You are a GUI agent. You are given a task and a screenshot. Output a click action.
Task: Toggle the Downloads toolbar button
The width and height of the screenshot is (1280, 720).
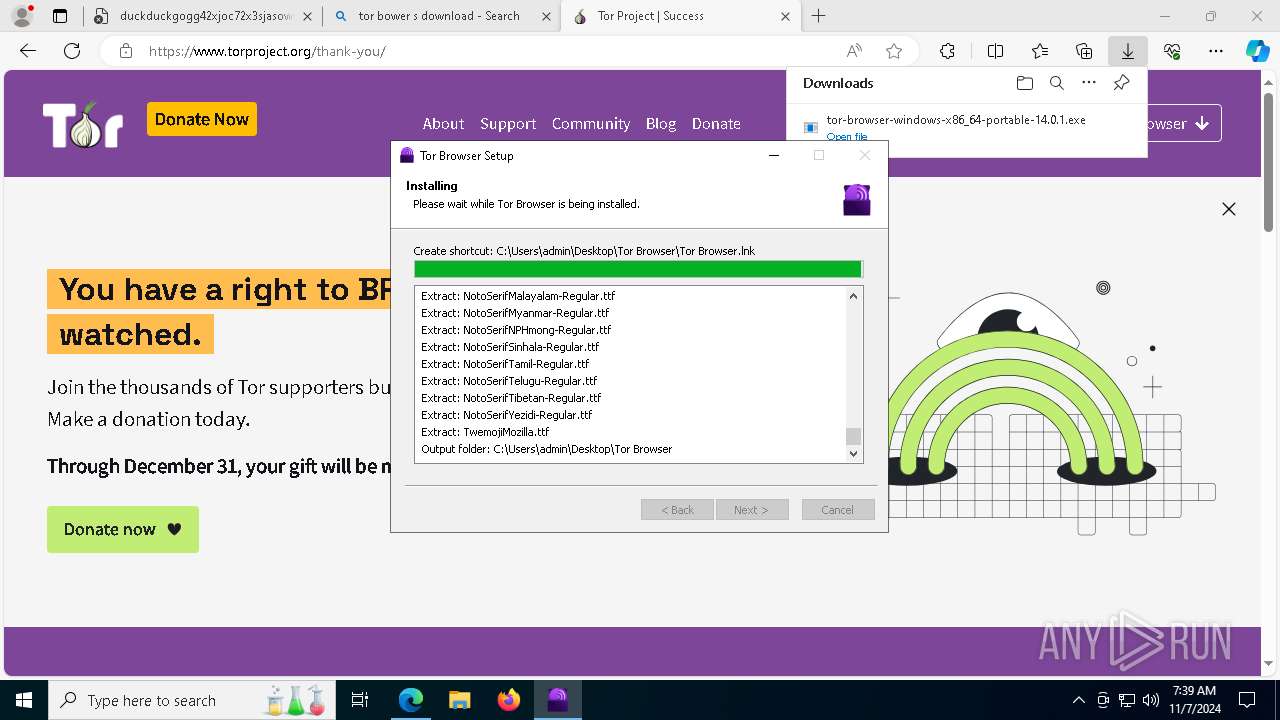(1128, 51)
